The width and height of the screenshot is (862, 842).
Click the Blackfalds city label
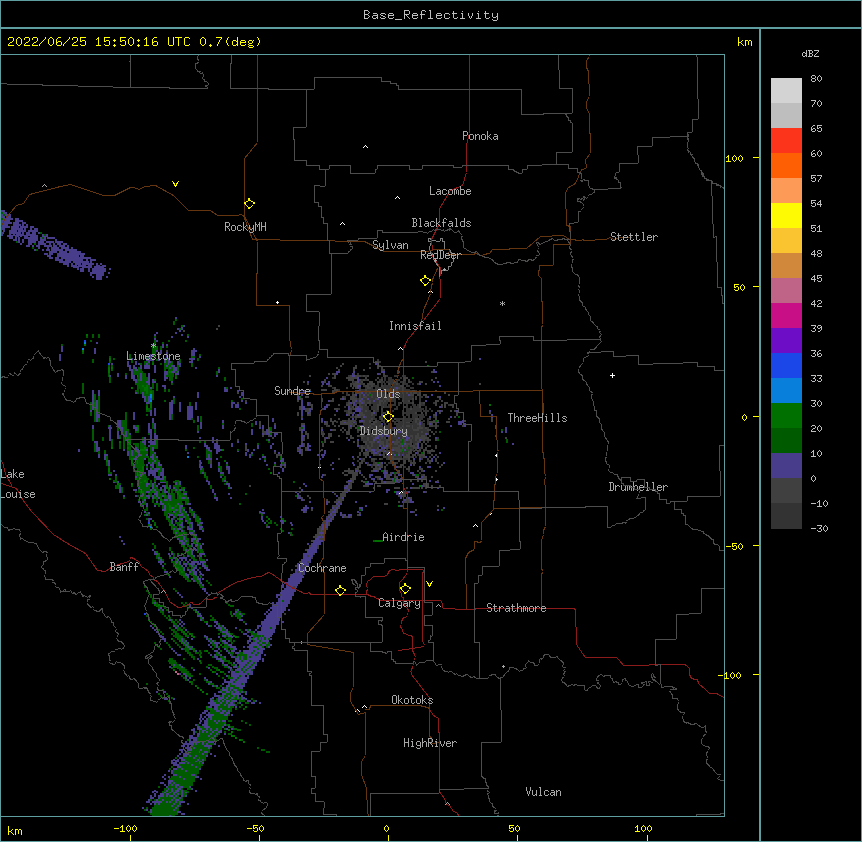[x=441, y=223]
